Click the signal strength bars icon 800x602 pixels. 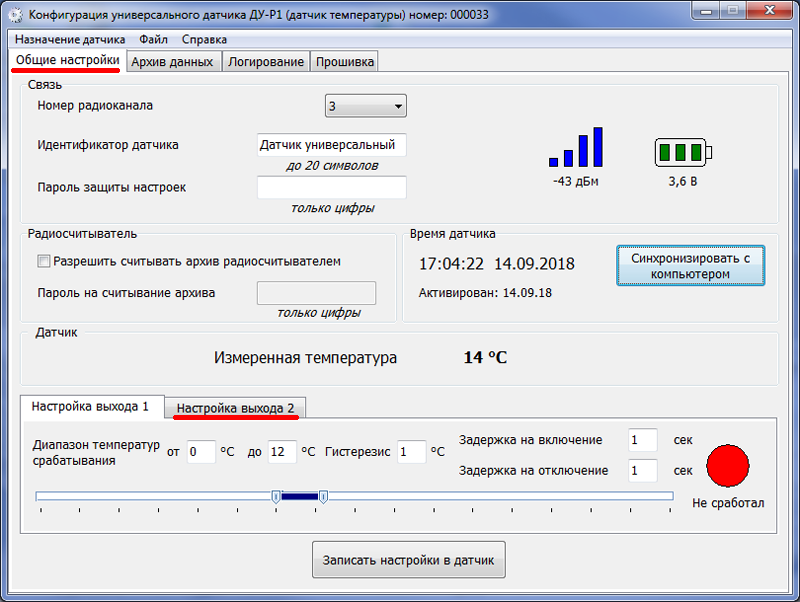pyautogui.click(x=576, y=147)
